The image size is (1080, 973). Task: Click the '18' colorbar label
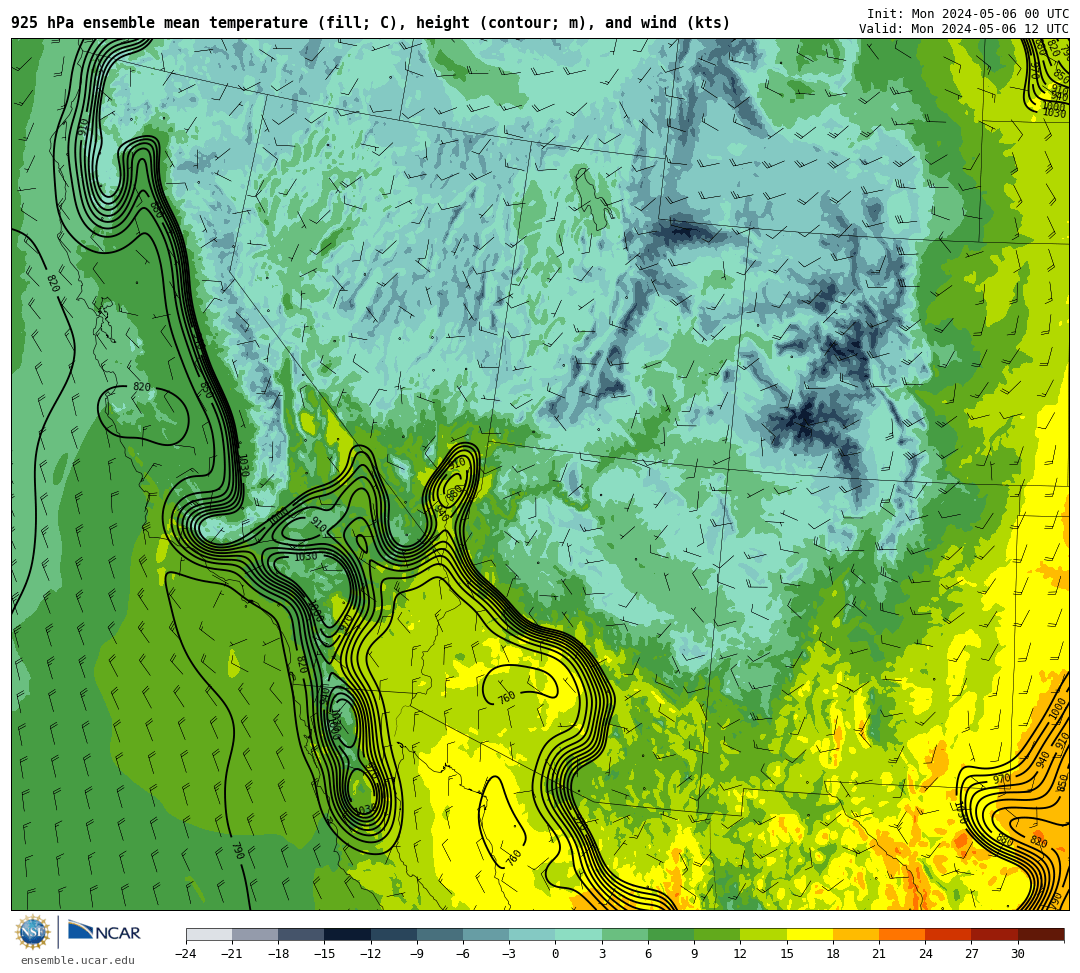(x=833, y=954)
